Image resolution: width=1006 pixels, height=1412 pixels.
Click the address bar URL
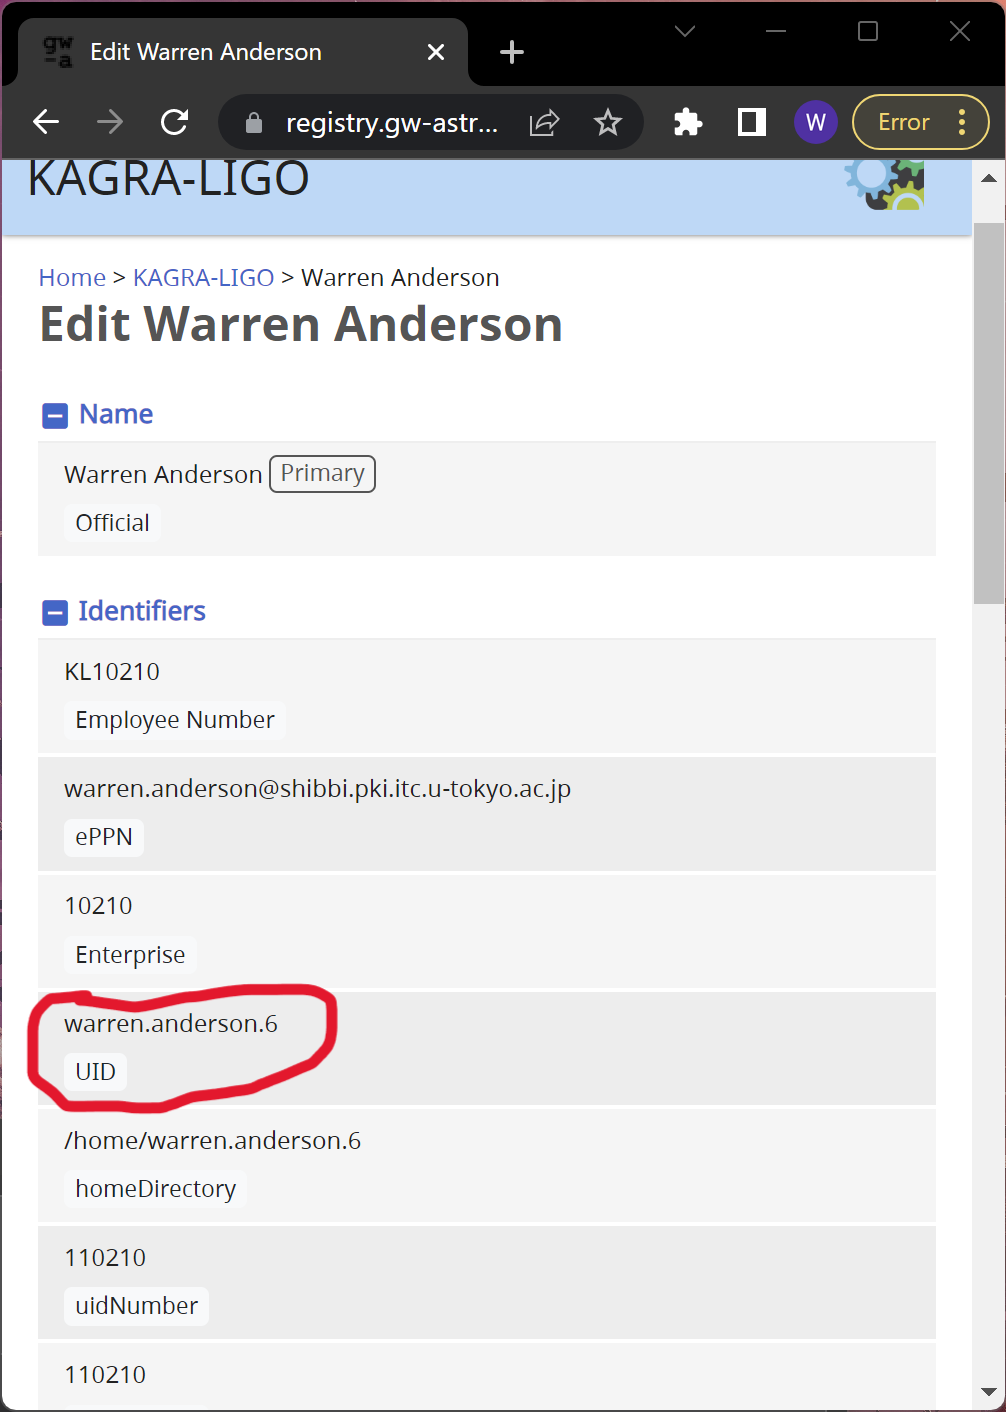pyautogui.click(x=391, y=123)
